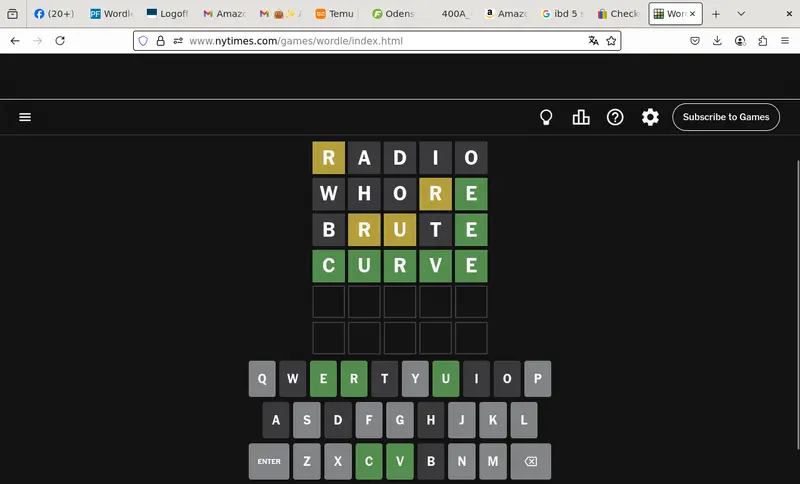Screen dimensions: 800x484
Task: Click the Z key on keyboard
Action: pyautogui.click(x=307, y=461)
